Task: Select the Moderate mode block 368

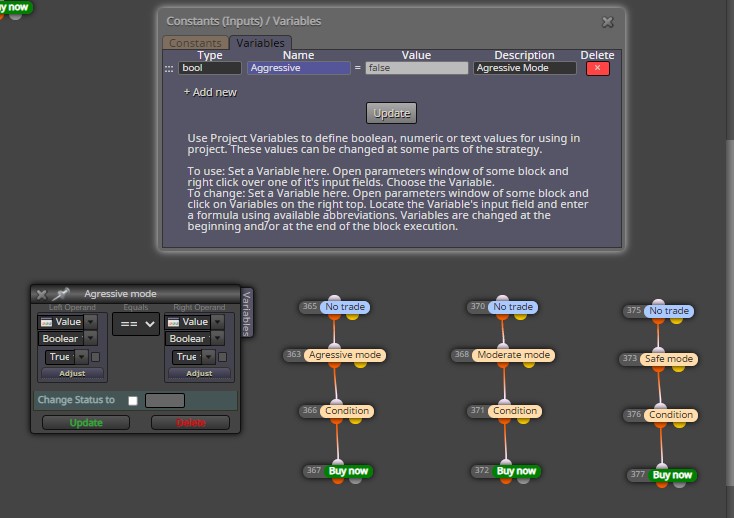Action: [x=514, y=355]
